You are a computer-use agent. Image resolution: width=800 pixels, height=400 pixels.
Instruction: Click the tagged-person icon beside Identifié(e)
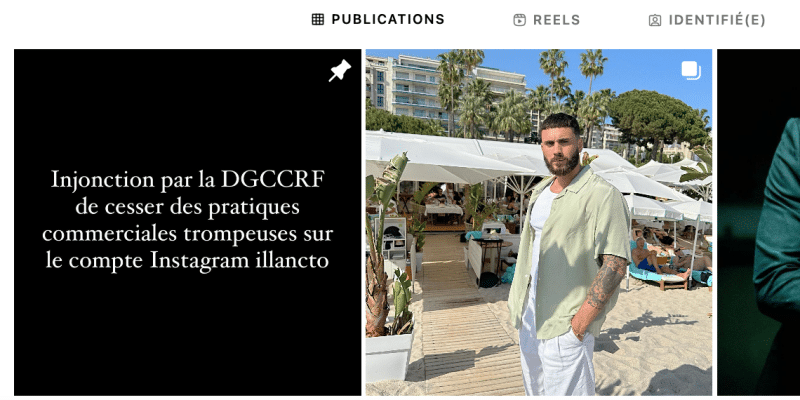[x=655, y=20]
